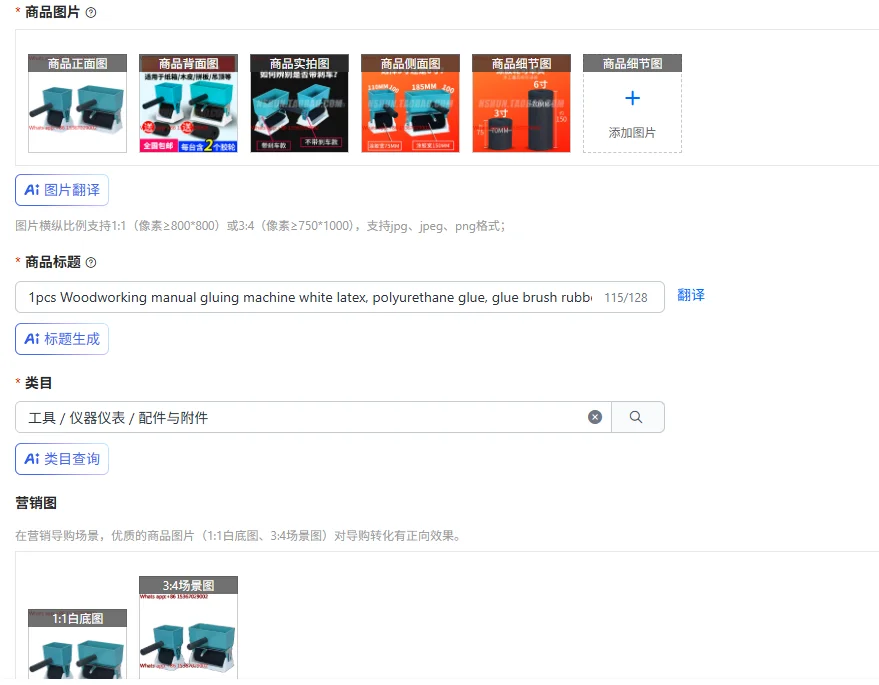This screenshot has width=879, height=685.
Task: Click the plus icon to add image
Action: [632, 98]
